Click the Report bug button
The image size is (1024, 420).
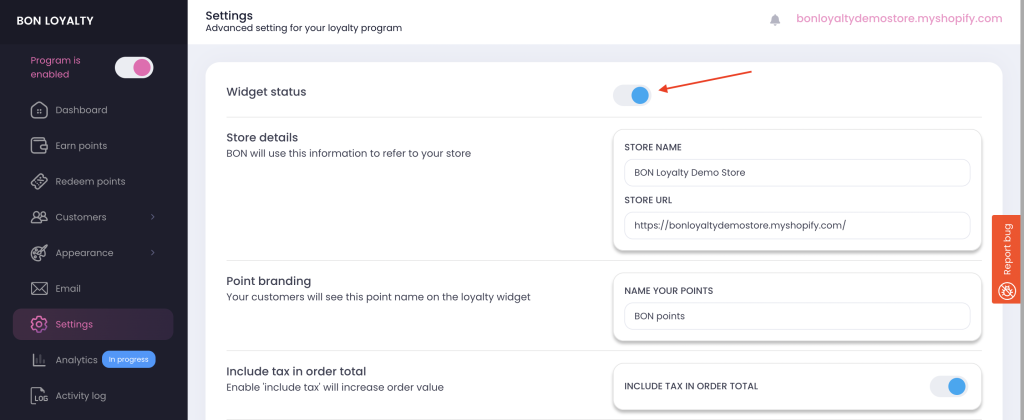point(1007,259)
